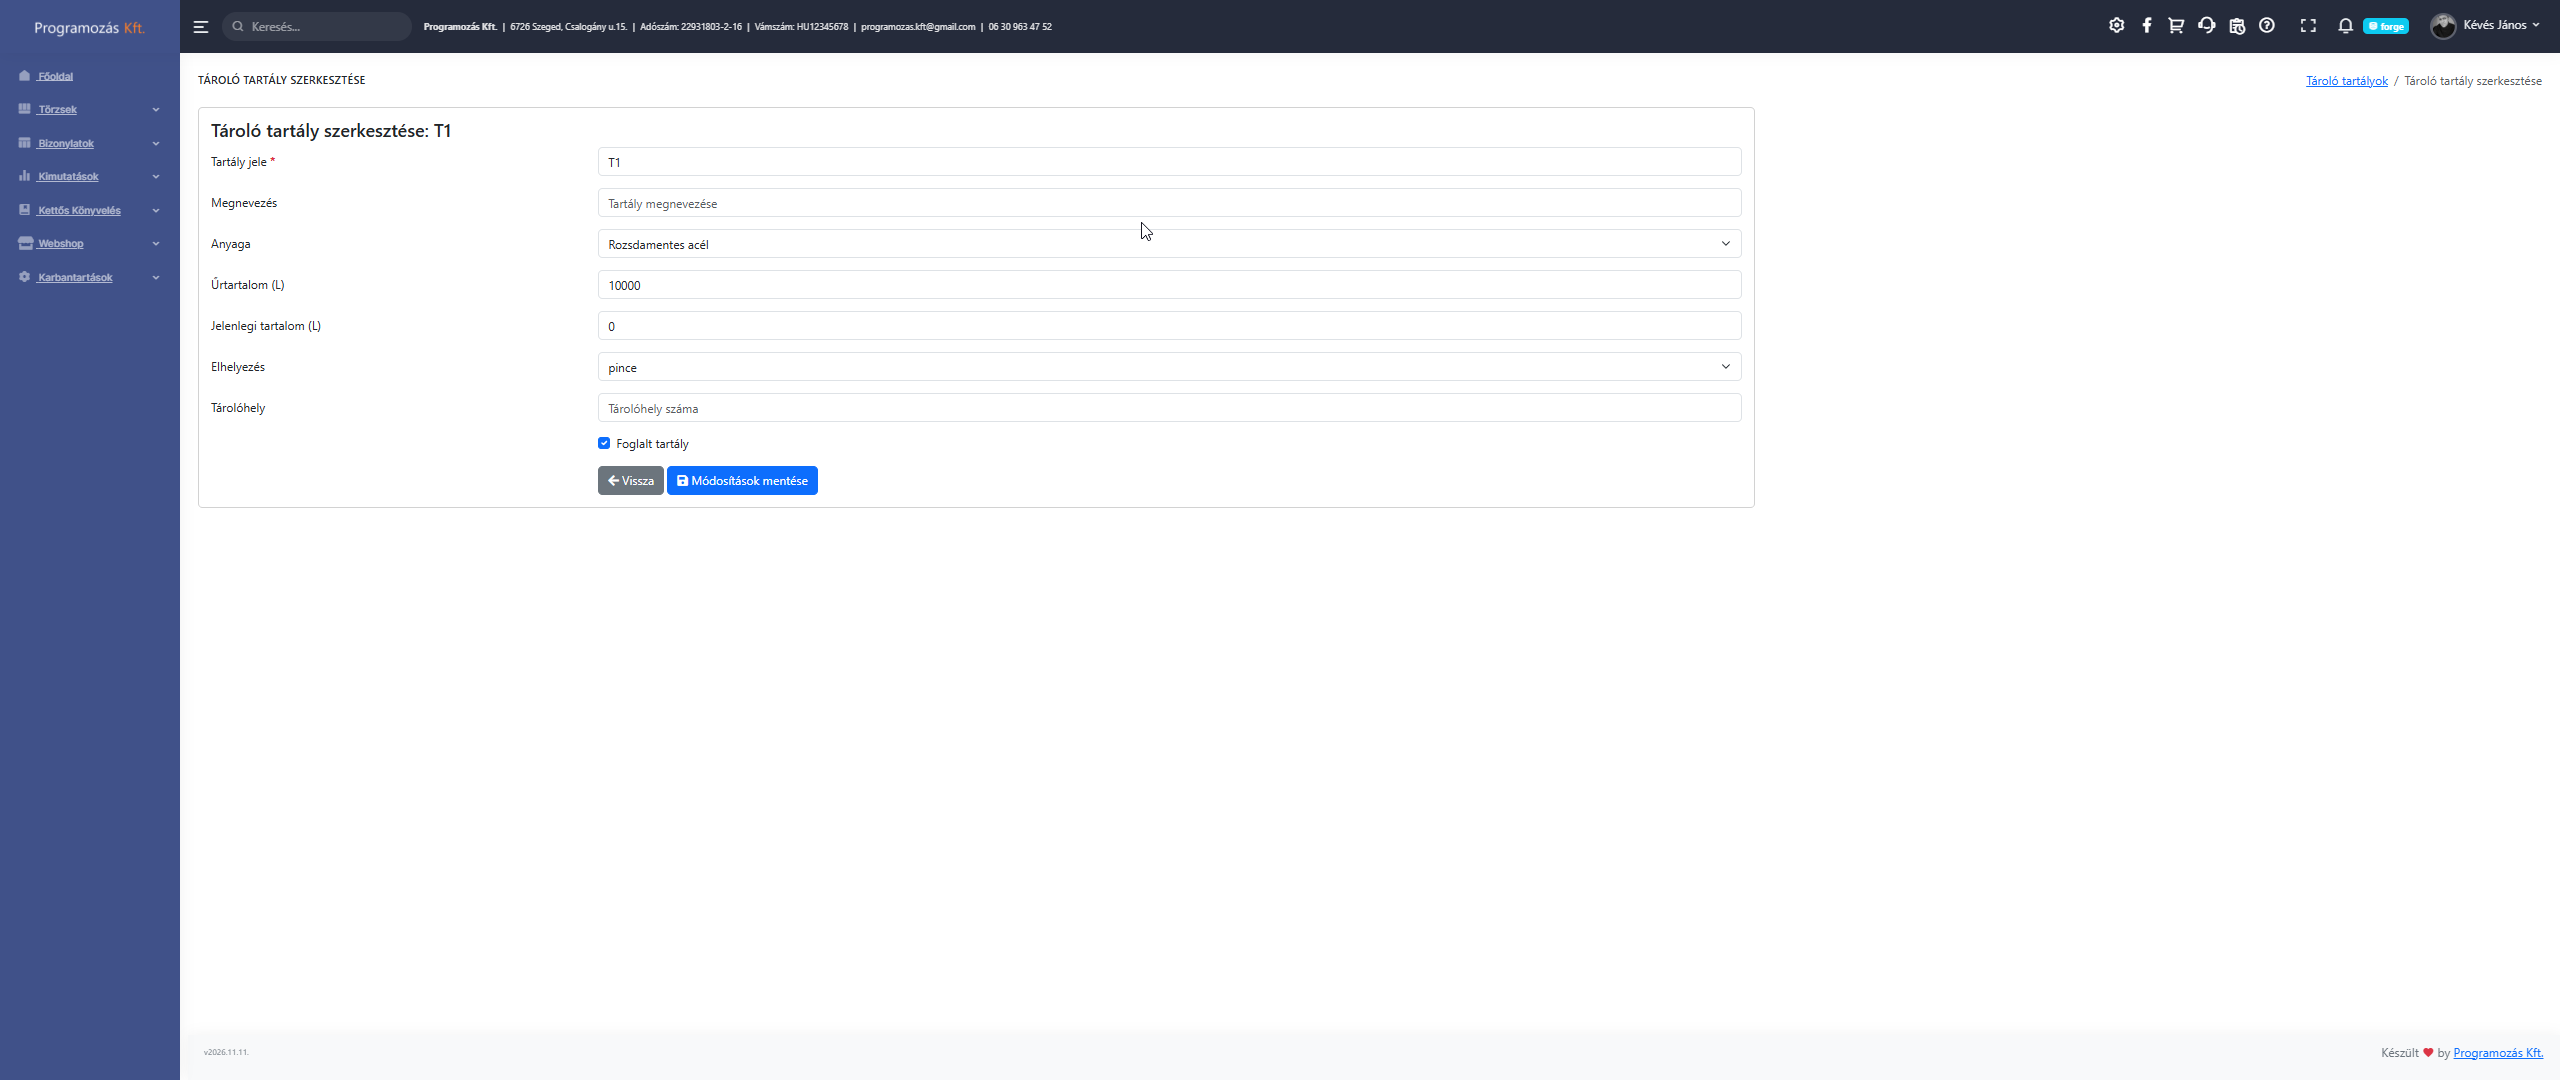Open the Anyaga dropdown

[x=1169, y=244]
